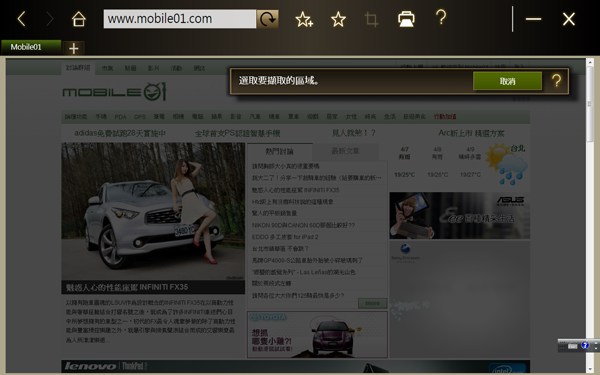The width and height of the screenshot is (600, 375).
Task: Open the lenovo ThinkPad banner
Action: coord(295,366)
